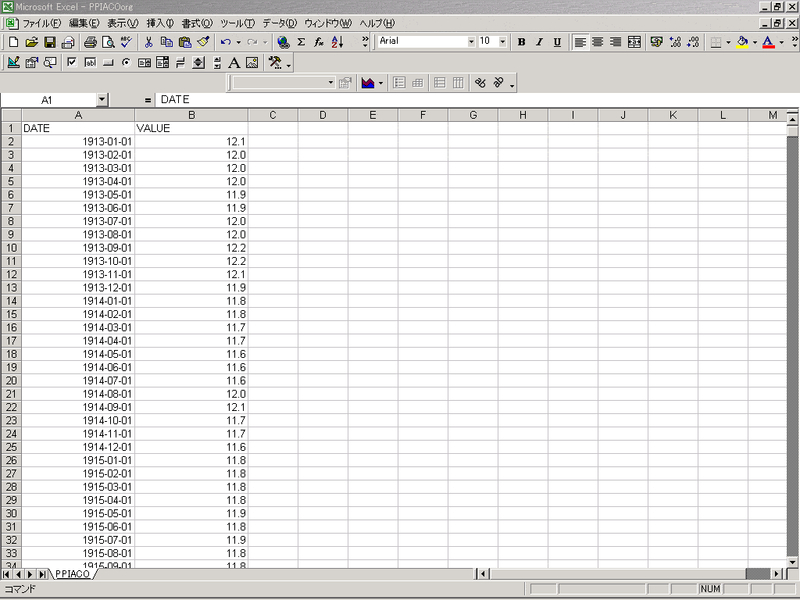This screenshot has height=600, width=800.
Task: Paste from clipboard icon
Action: [x=185, y=42]
